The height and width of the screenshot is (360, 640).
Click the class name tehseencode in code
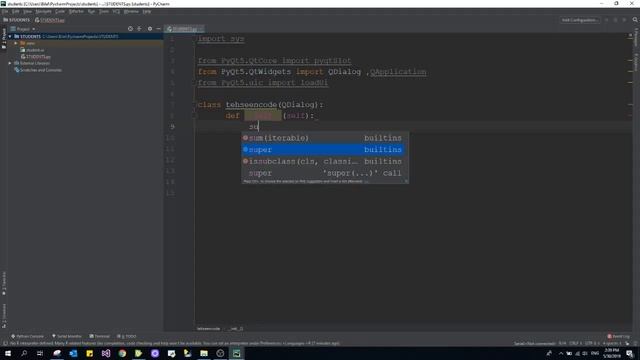251,105
